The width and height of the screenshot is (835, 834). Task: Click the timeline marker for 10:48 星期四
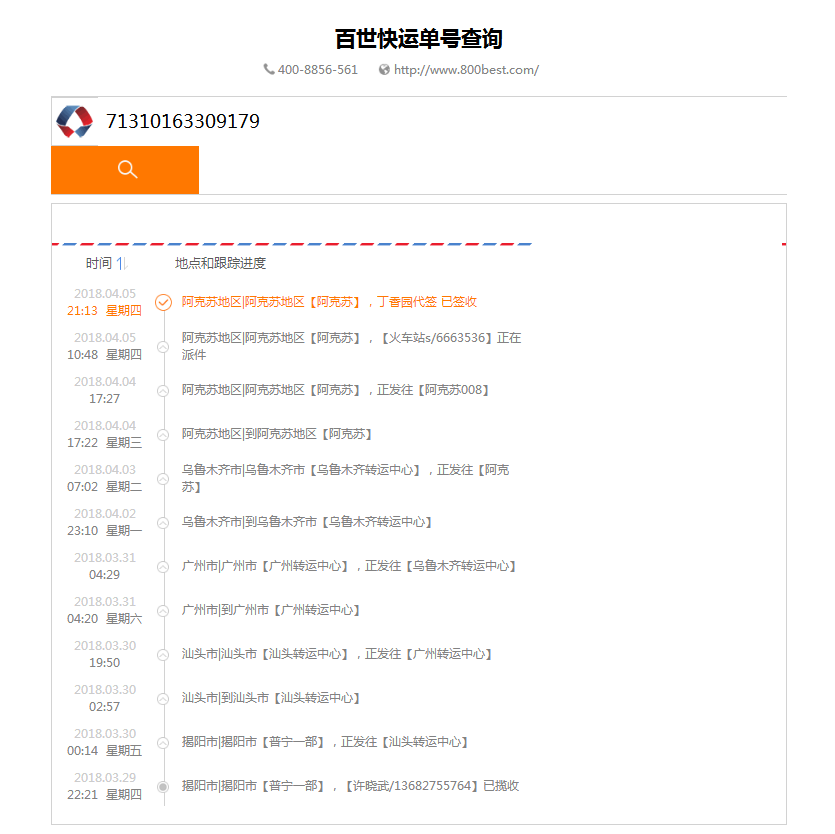pos(163,347)
